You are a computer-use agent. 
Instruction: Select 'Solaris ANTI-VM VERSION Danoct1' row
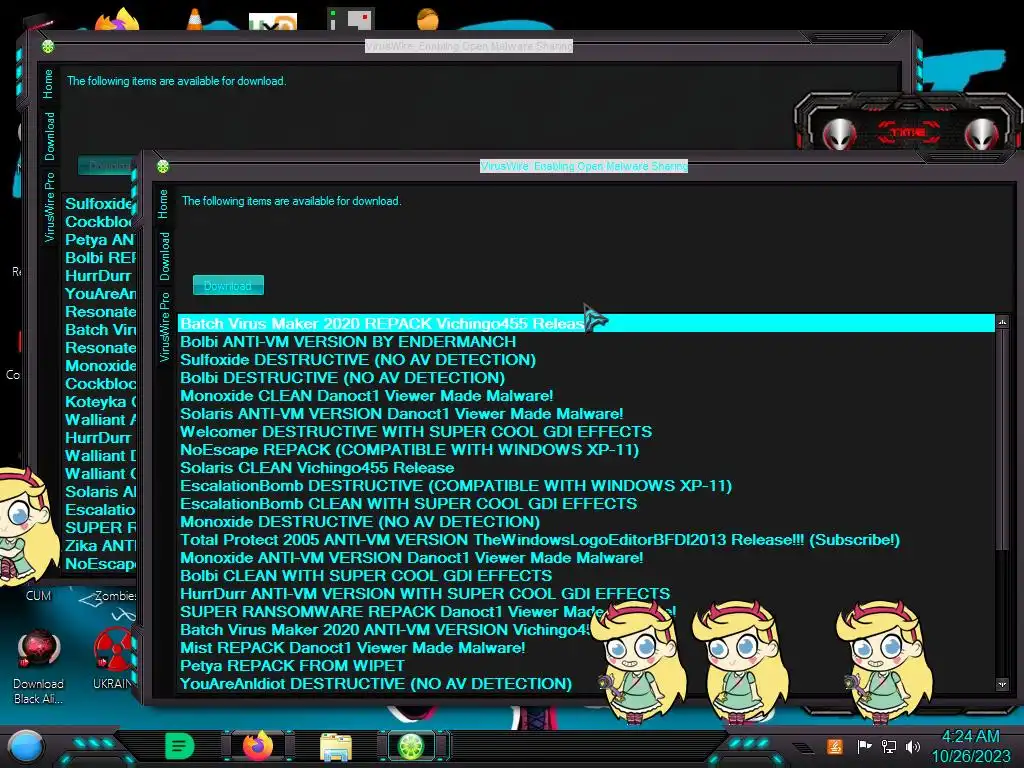click(586, 414)
